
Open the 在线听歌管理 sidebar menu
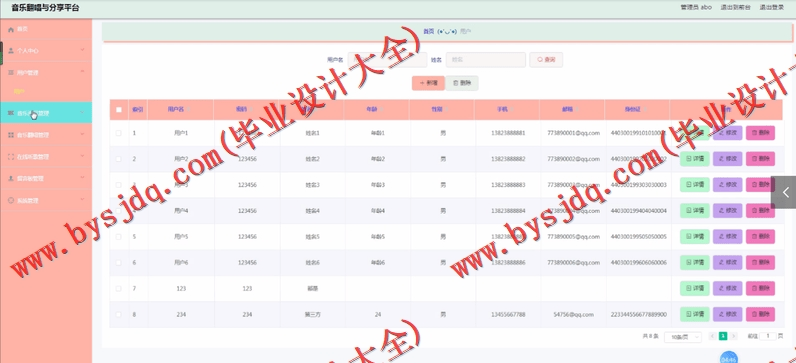coord(46,157)
